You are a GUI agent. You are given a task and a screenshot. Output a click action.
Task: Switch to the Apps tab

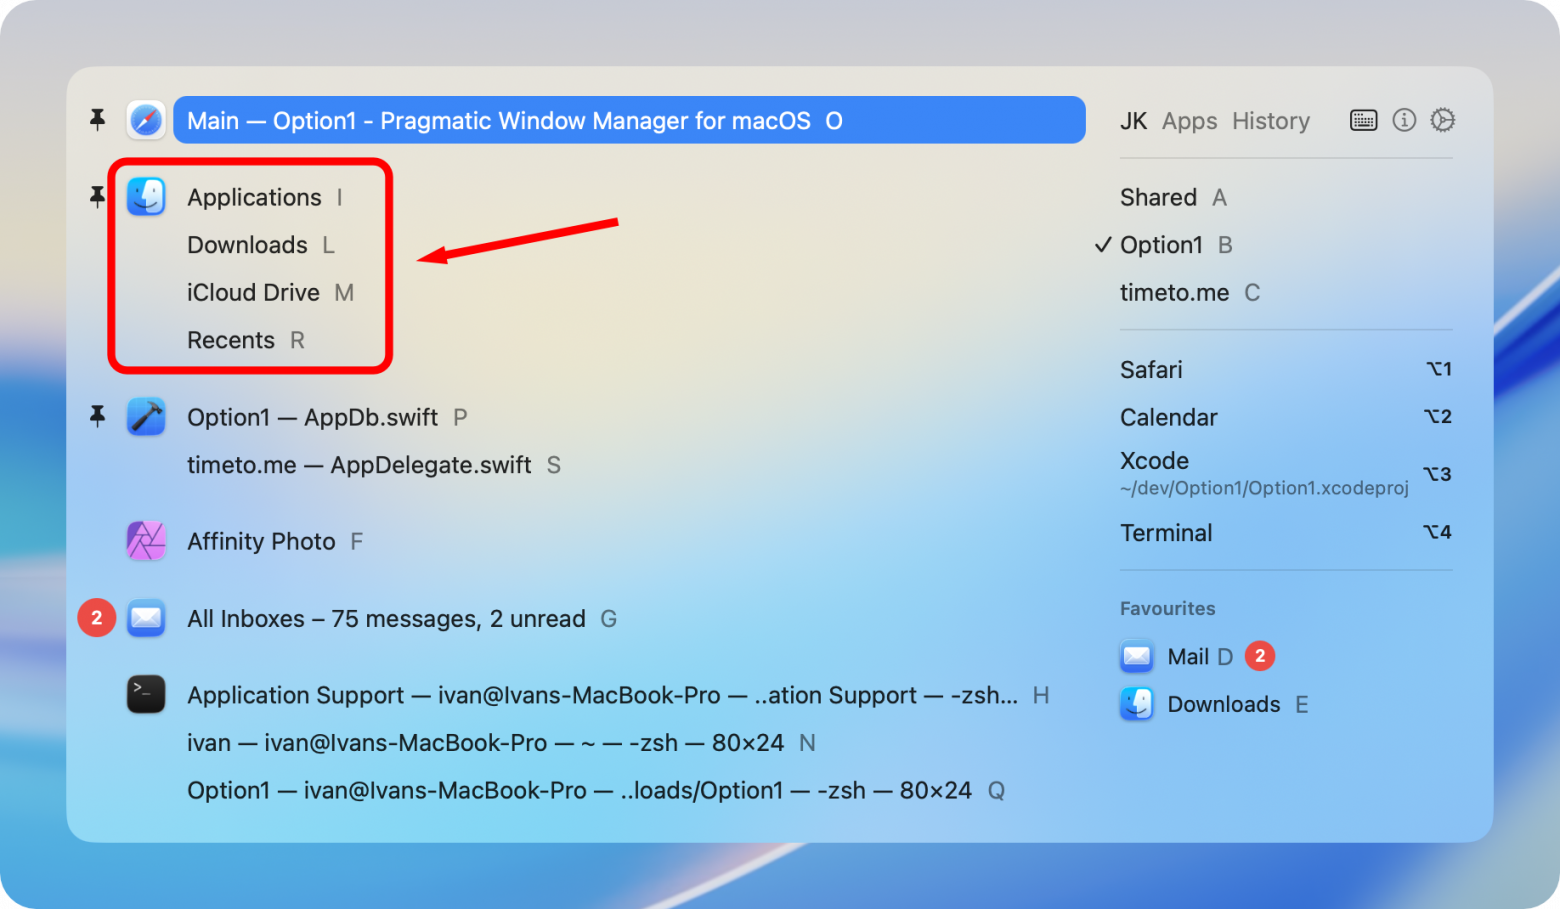[x=1189, y=121]
